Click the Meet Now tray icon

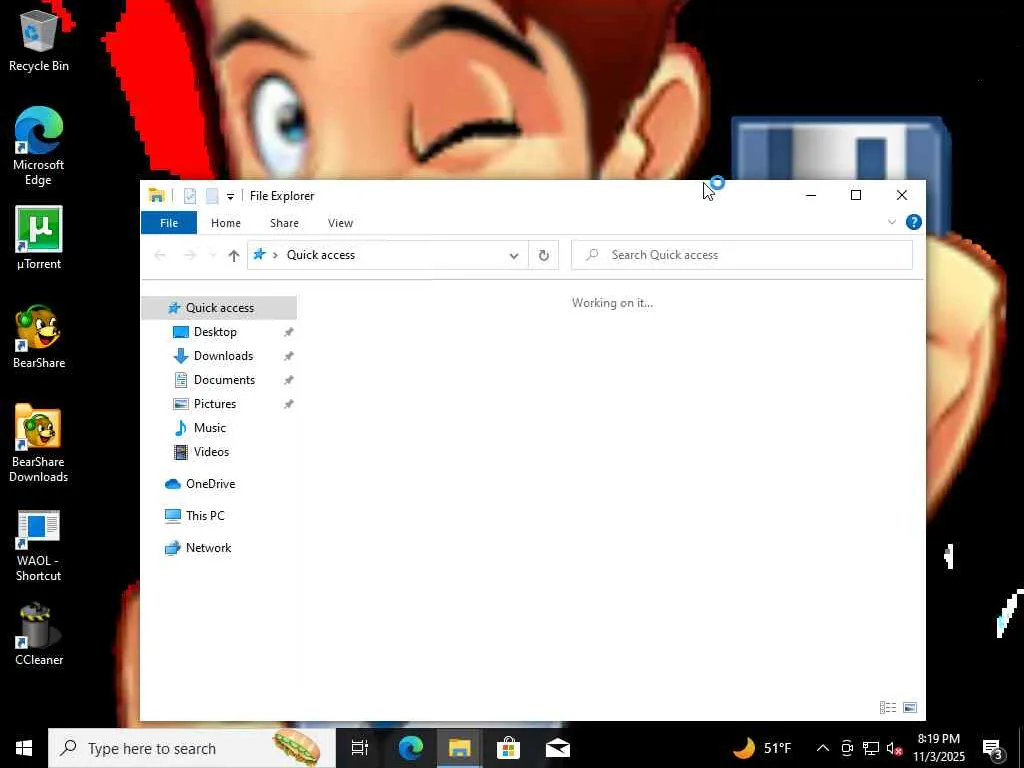click(847, 748)
